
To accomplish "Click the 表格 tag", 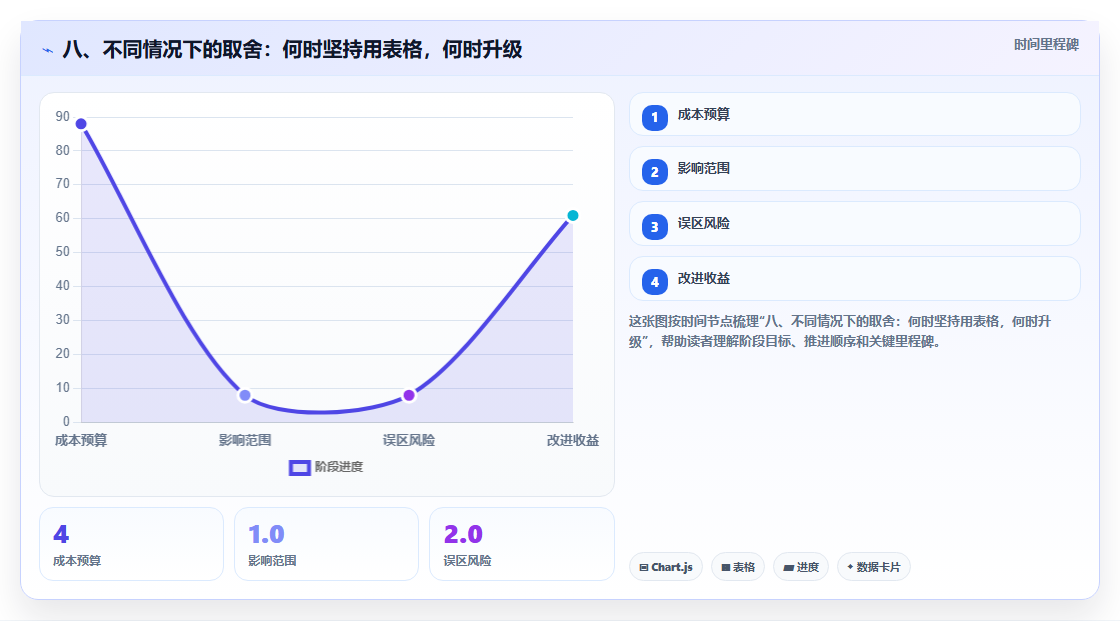I will (738, 567).
